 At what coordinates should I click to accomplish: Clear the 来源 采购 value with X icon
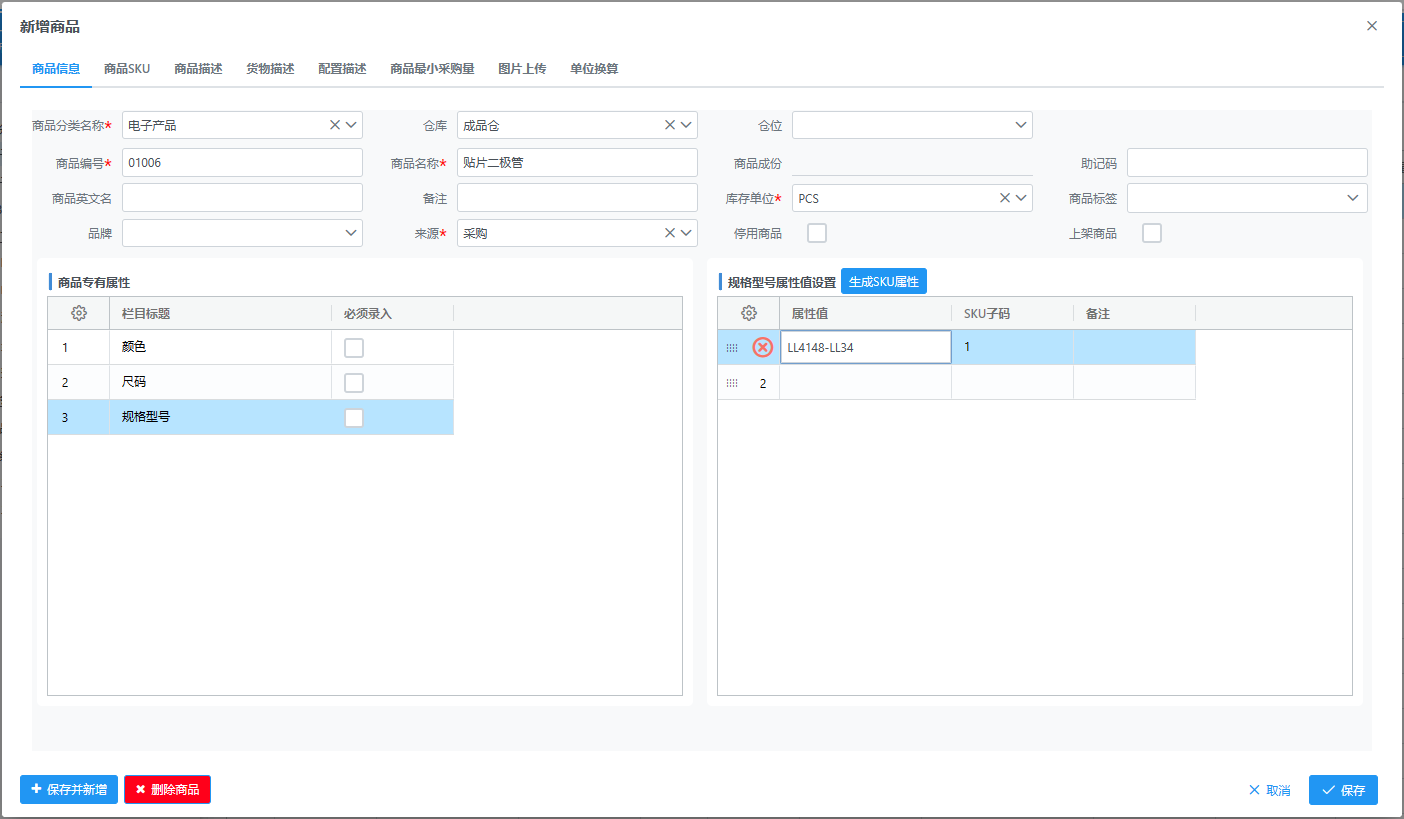pos(670,233)
